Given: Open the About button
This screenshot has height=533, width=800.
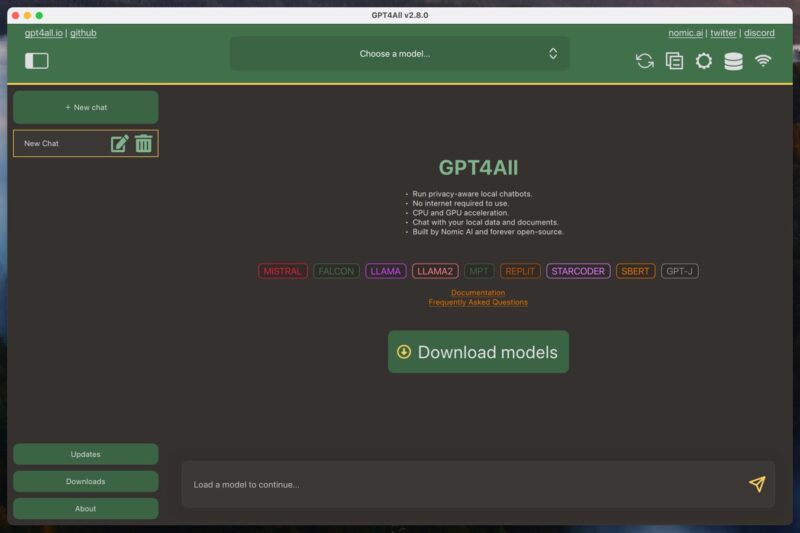Looking at the screenshot, I should (x=86, y=509).
